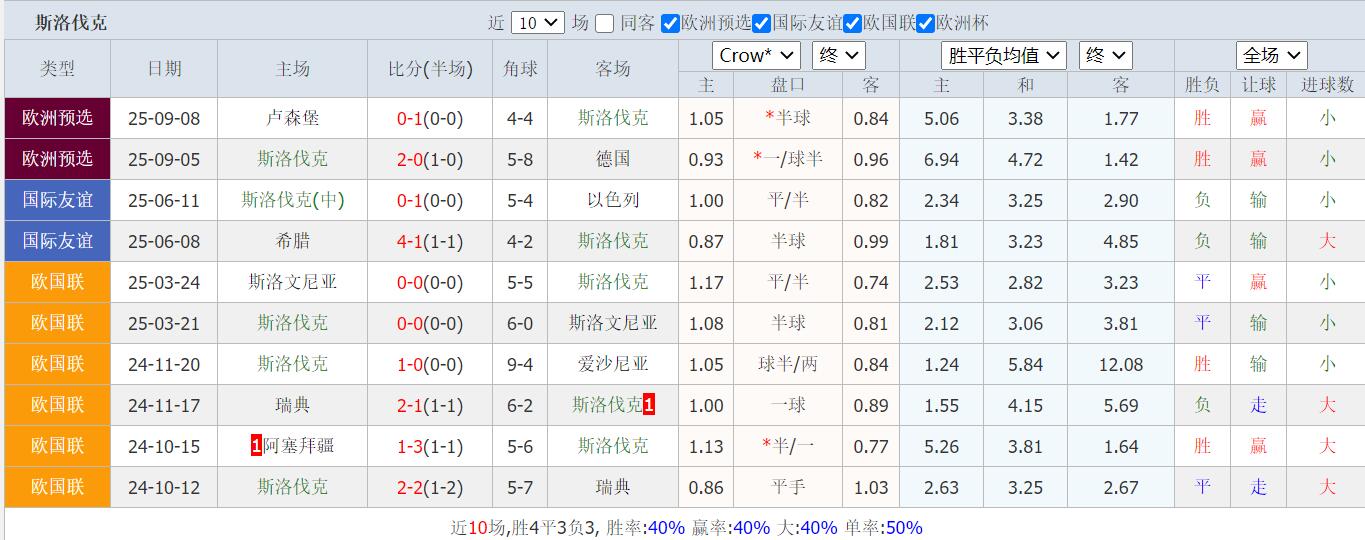Open the Crow* bookmaker dropdown
This screenshot has height=540, width=1365.
coord(755,56)
